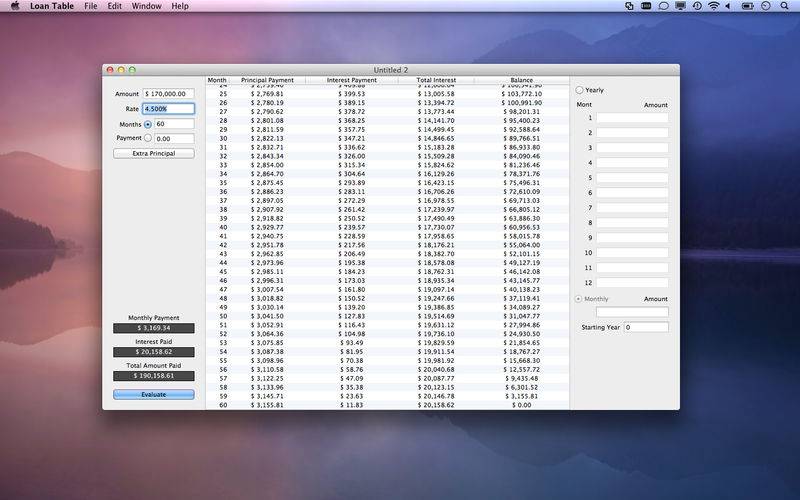800x500 pixels.
Task: Select row for month 25
Action: pyautogui.click(x=387, y=94)
